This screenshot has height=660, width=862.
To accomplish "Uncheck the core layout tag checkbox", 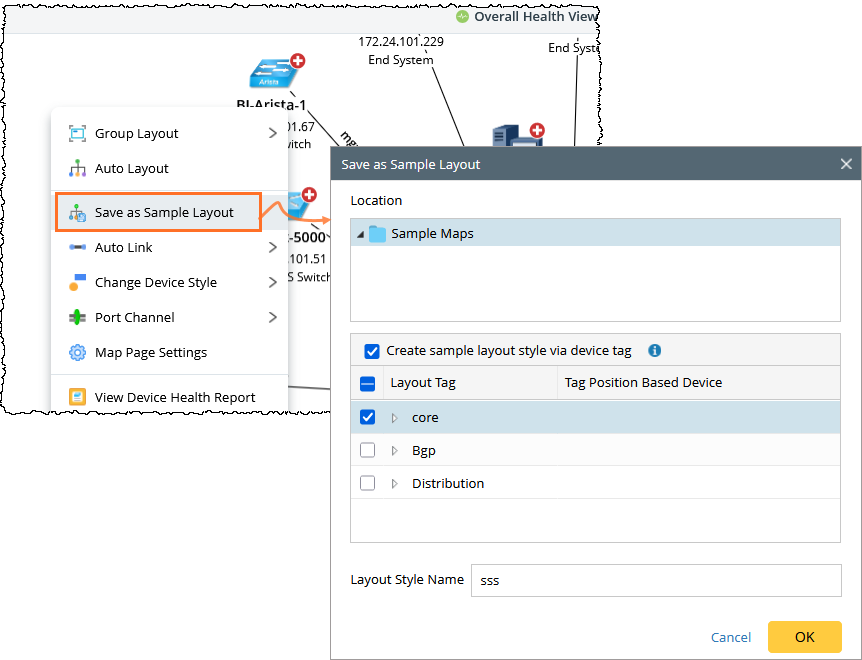I will 367,417.
